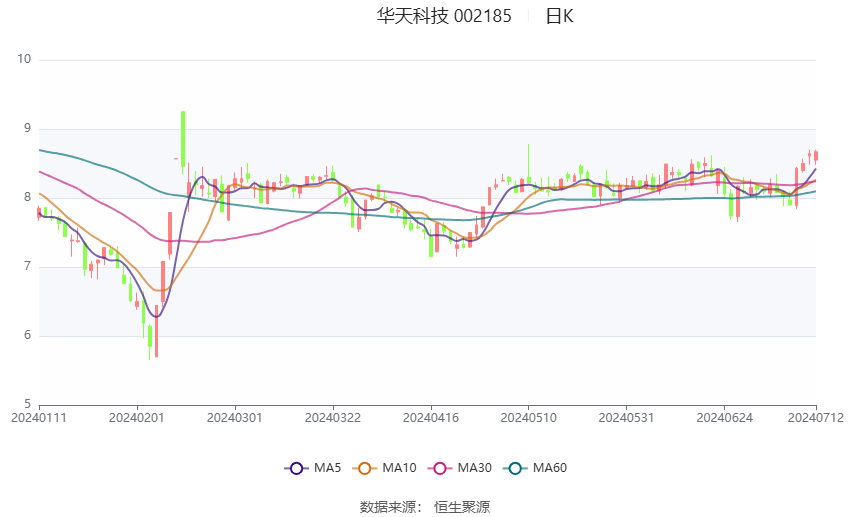Click the 20240624 x-axis date label
850x517 pixels.
[x=724, y=418]
